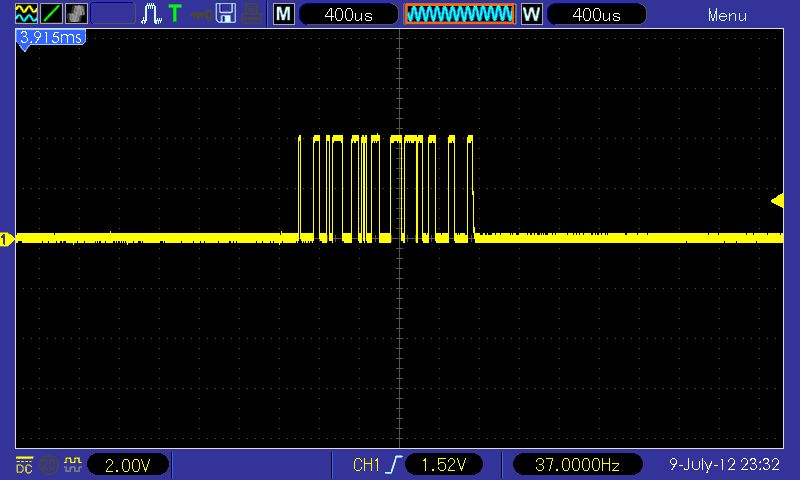Click the floppy disk save icon
The height and width of the screenshot is (480, 800).
(x=227, y=14)
